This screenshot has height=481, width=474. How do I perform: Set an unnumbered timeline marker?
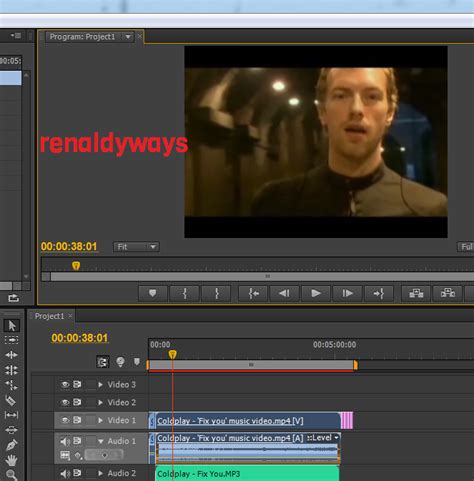(137, 362)
